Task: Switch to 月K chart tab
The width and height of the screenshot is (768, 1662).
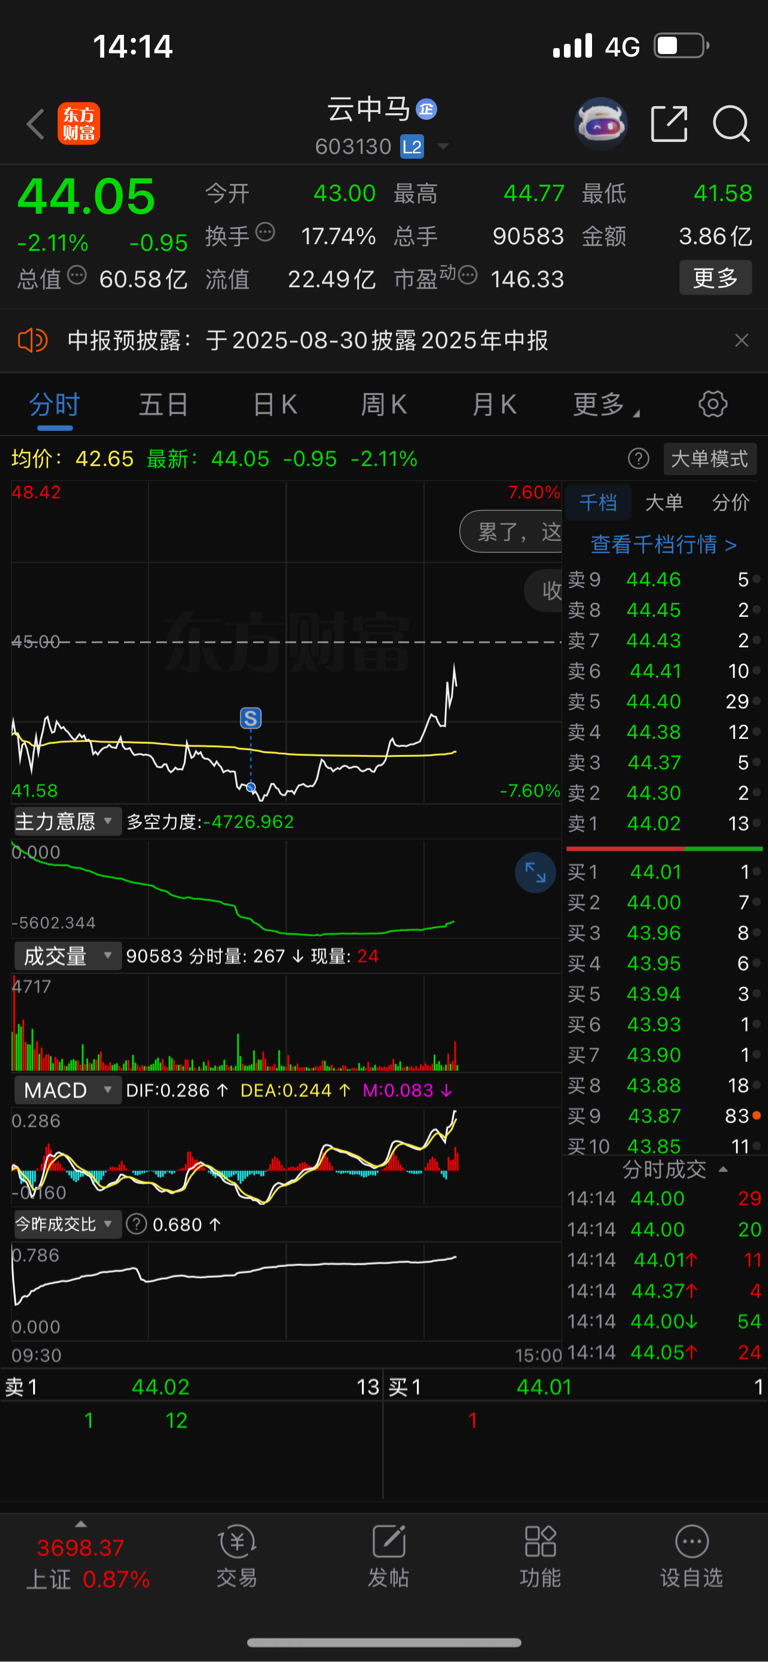Action: point(494,404)
